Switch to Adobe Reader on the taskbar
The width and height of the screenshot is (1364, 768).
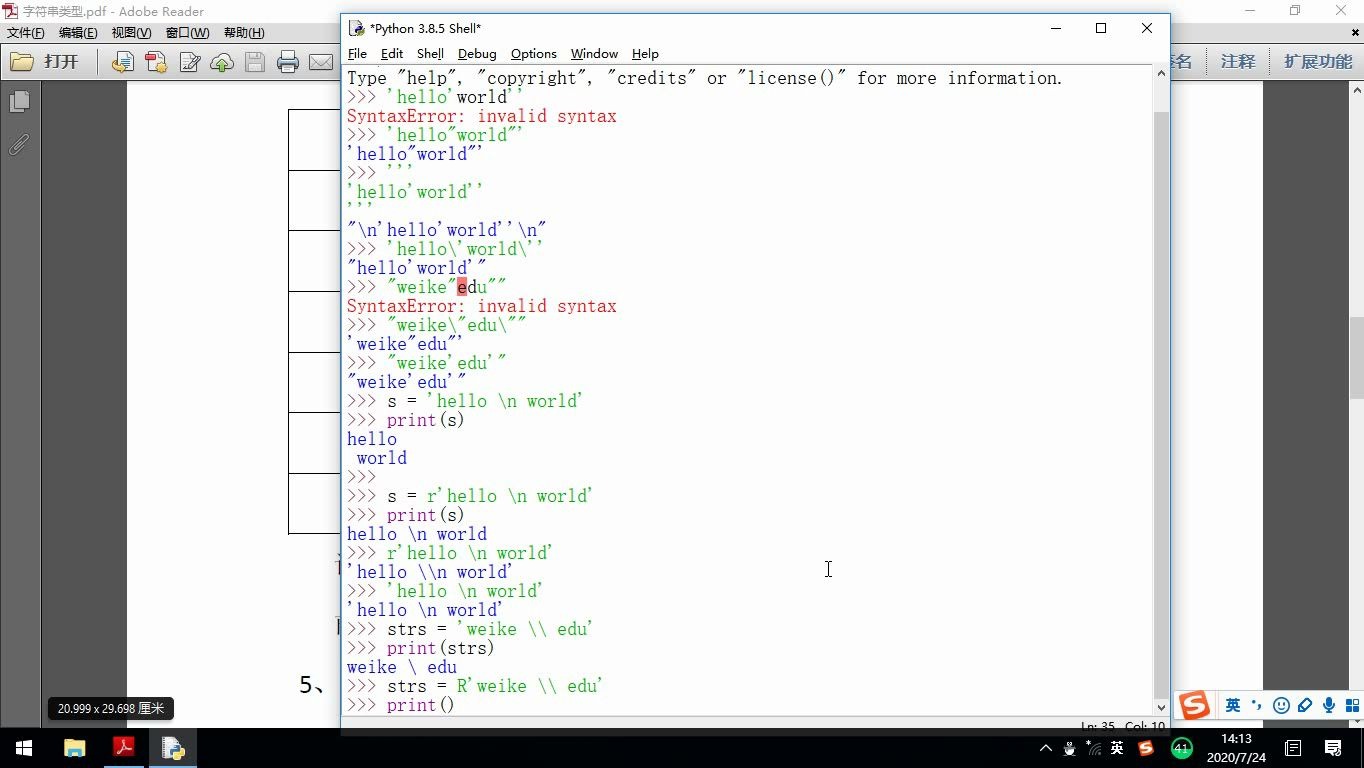[x=124, y=747]
